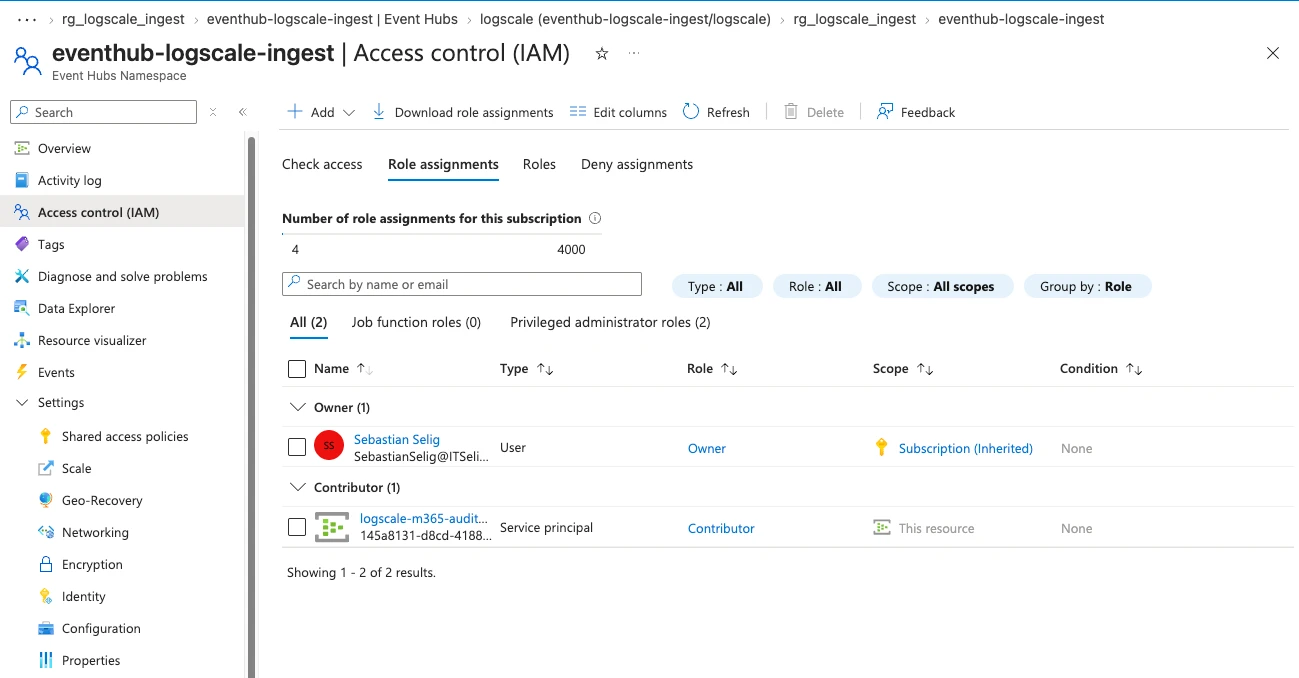Click the Delete toolbar button

pos(814,112)
